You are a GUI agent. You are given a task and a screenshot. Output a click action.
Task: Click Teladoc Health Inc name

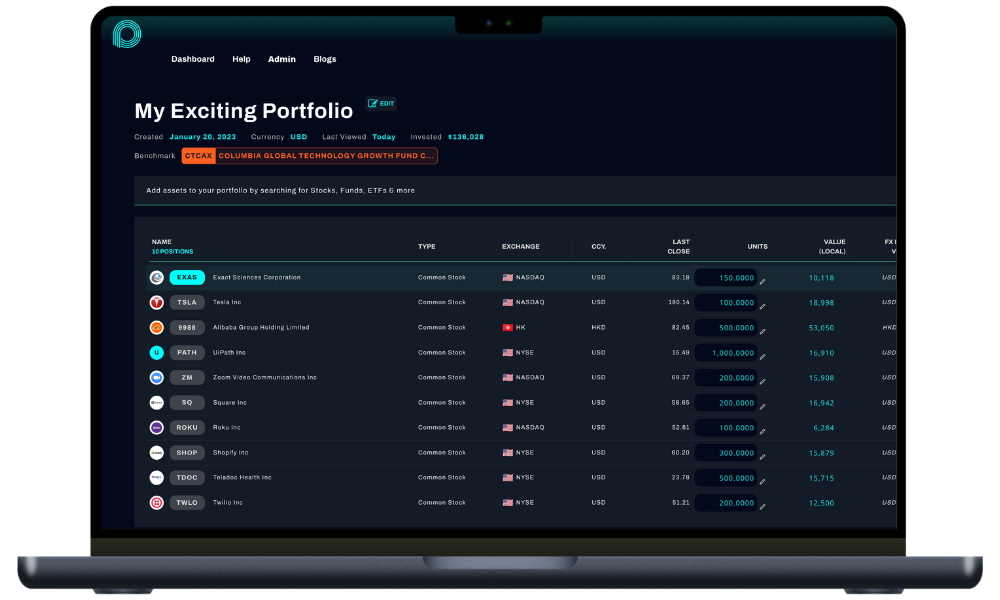[242, 478]
